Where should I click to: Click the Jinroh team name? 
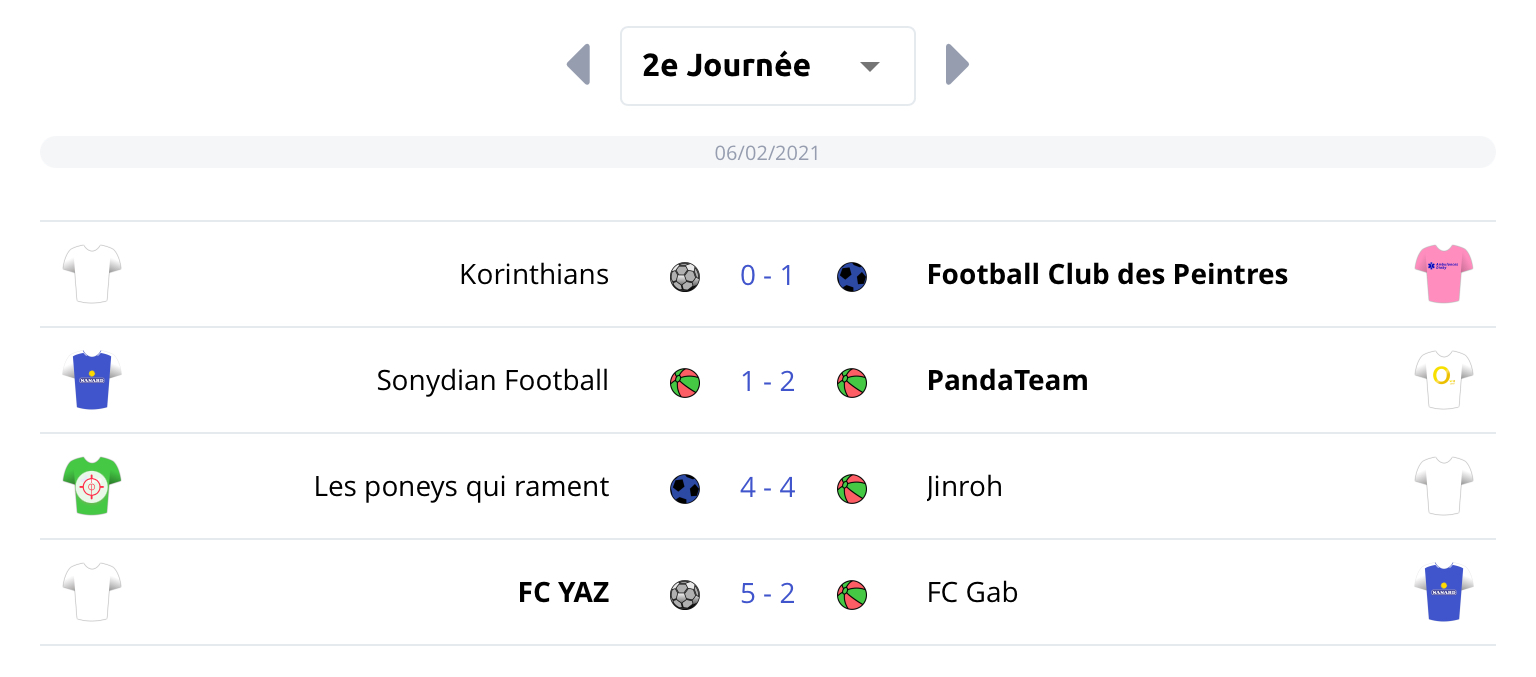(x=964, y=487)
